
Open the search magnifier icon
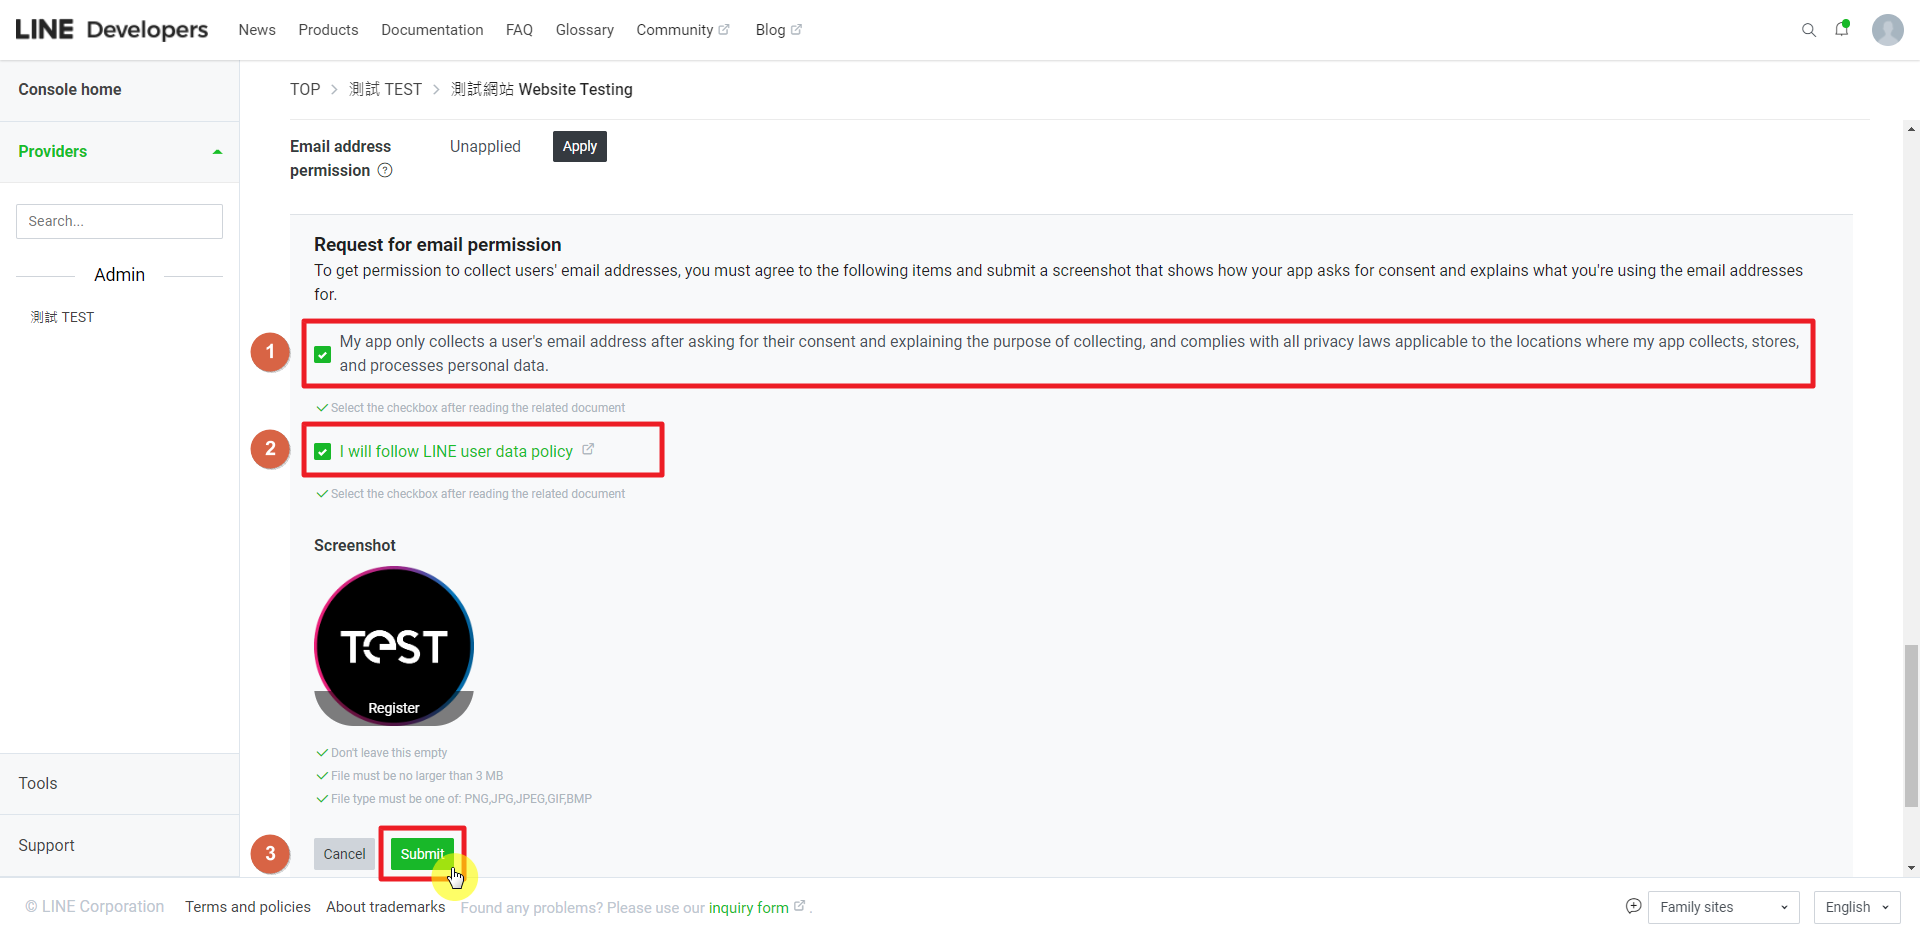tap(1808, 30)
